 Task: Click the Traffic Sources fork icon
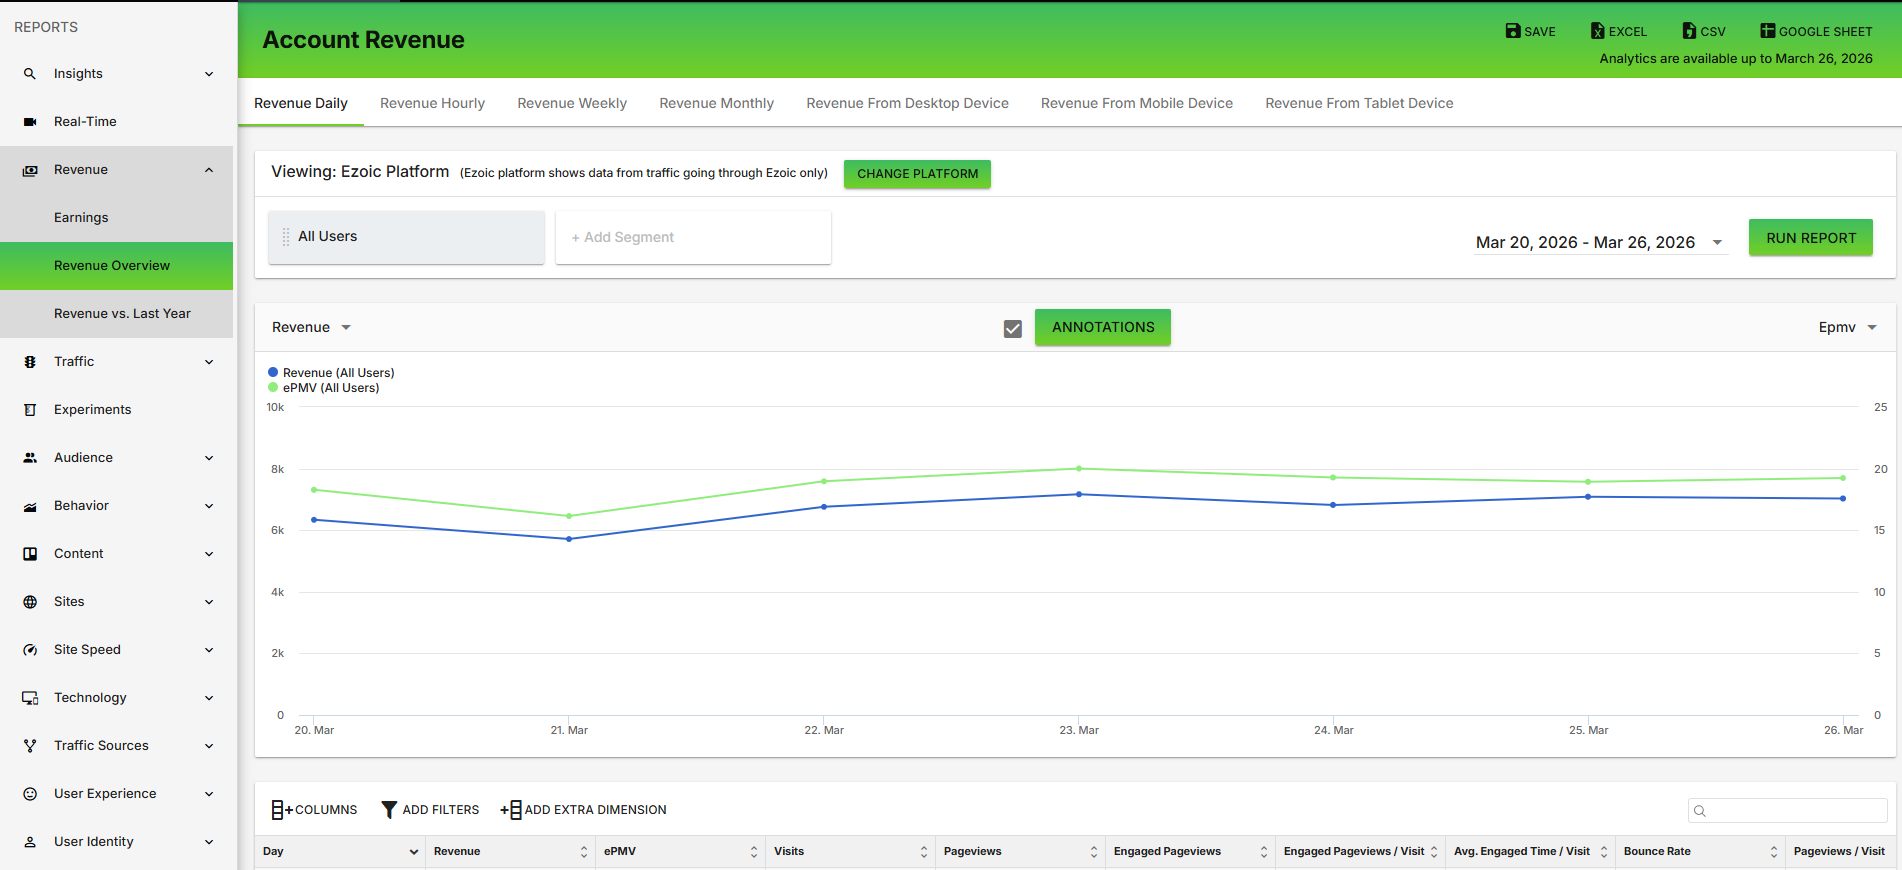[x=30, y=746]
